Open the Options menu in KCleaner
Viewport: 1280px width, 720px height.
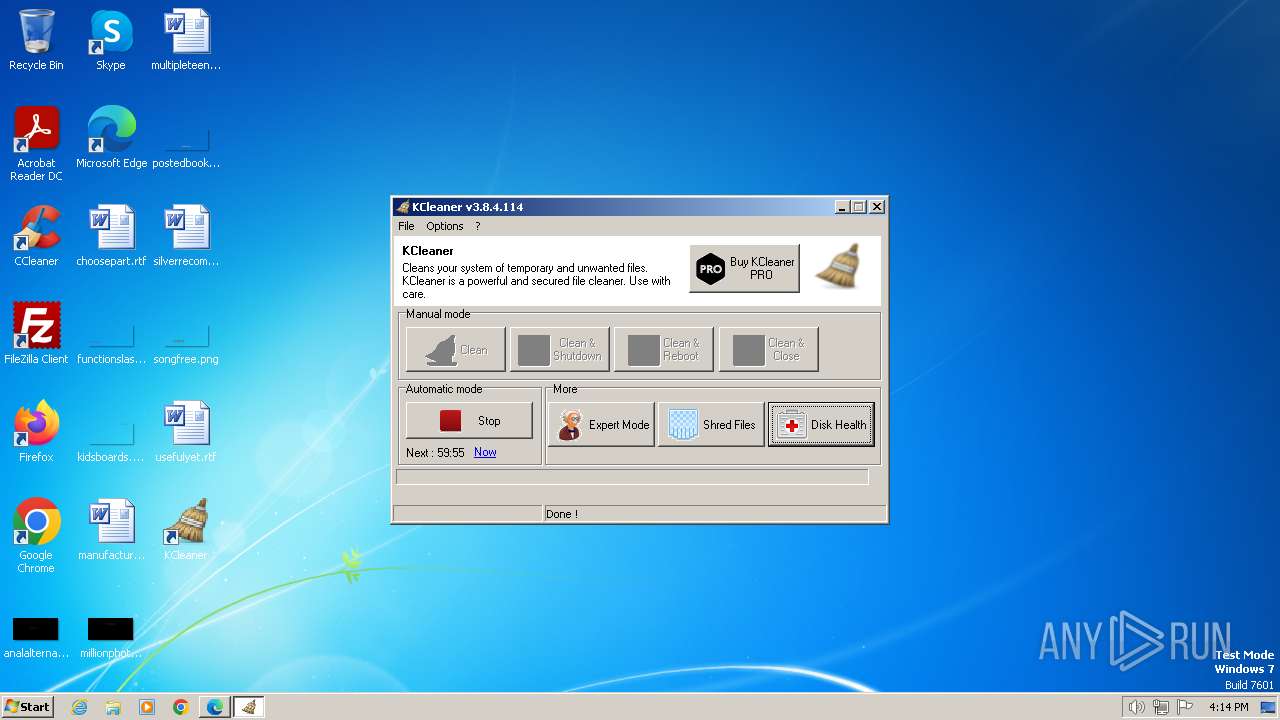point(444,226)
